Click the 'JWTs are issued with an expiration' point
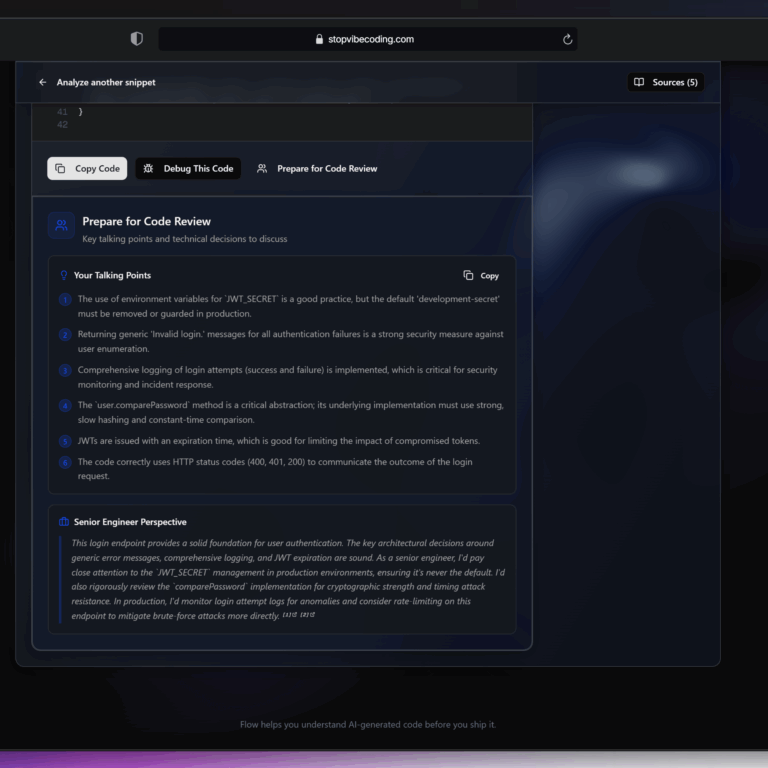This screenshot has width=768, height=768. pos(279,441)
